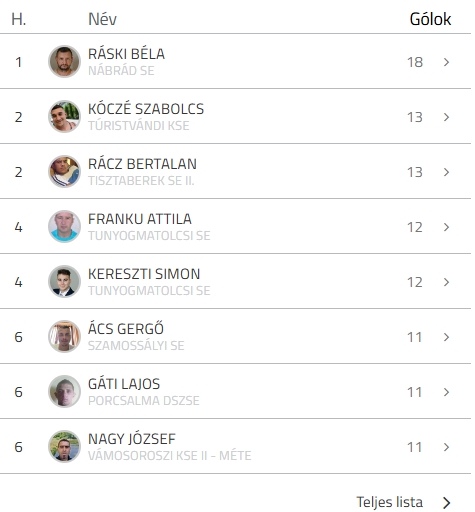Click the arrow icon after Teljes lista

447,502
